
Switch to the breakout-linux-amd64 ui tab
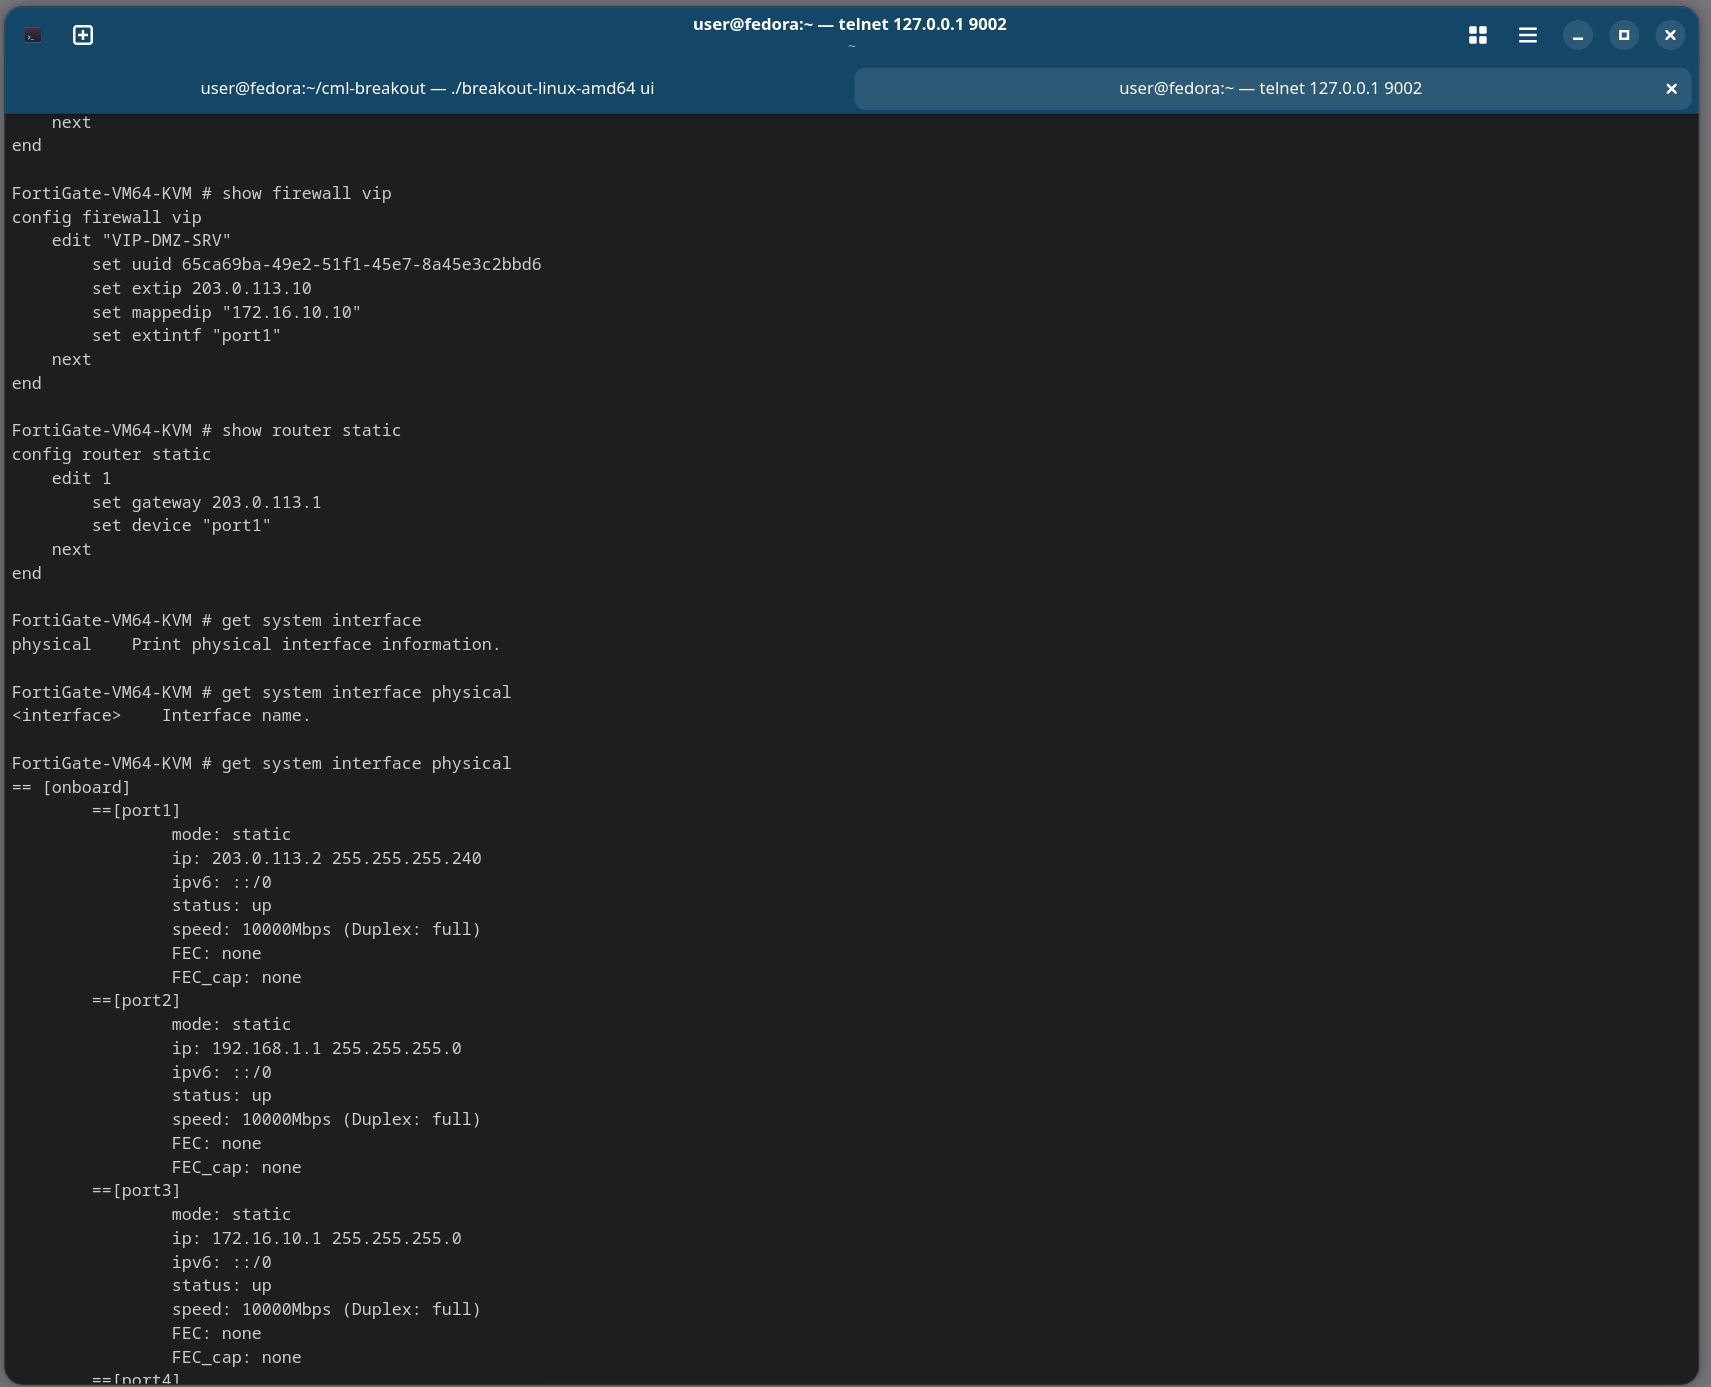pos(427,88)
